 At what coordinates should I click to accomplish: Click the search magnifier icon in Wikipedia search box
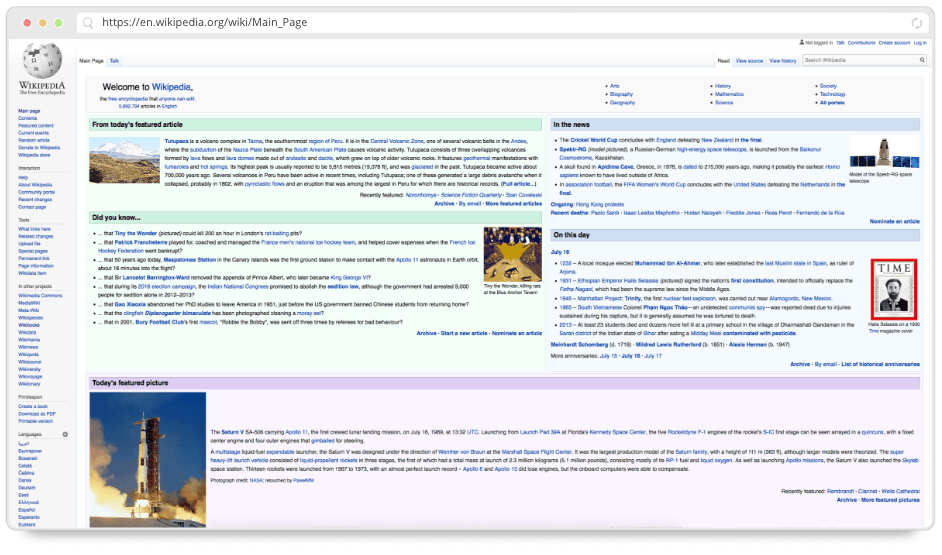pos(922,60)
